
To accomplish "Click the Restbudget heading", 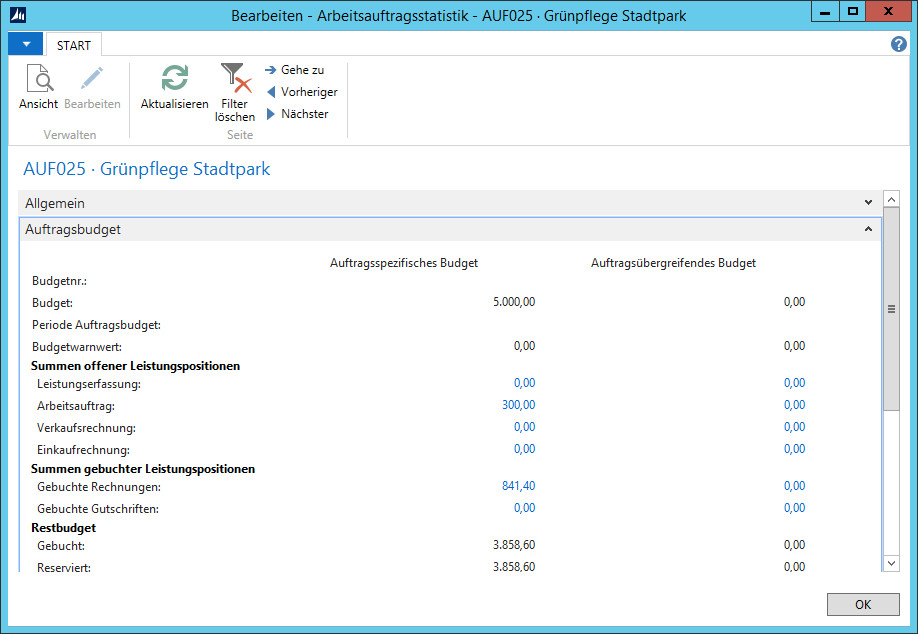I will pos(63,528).
